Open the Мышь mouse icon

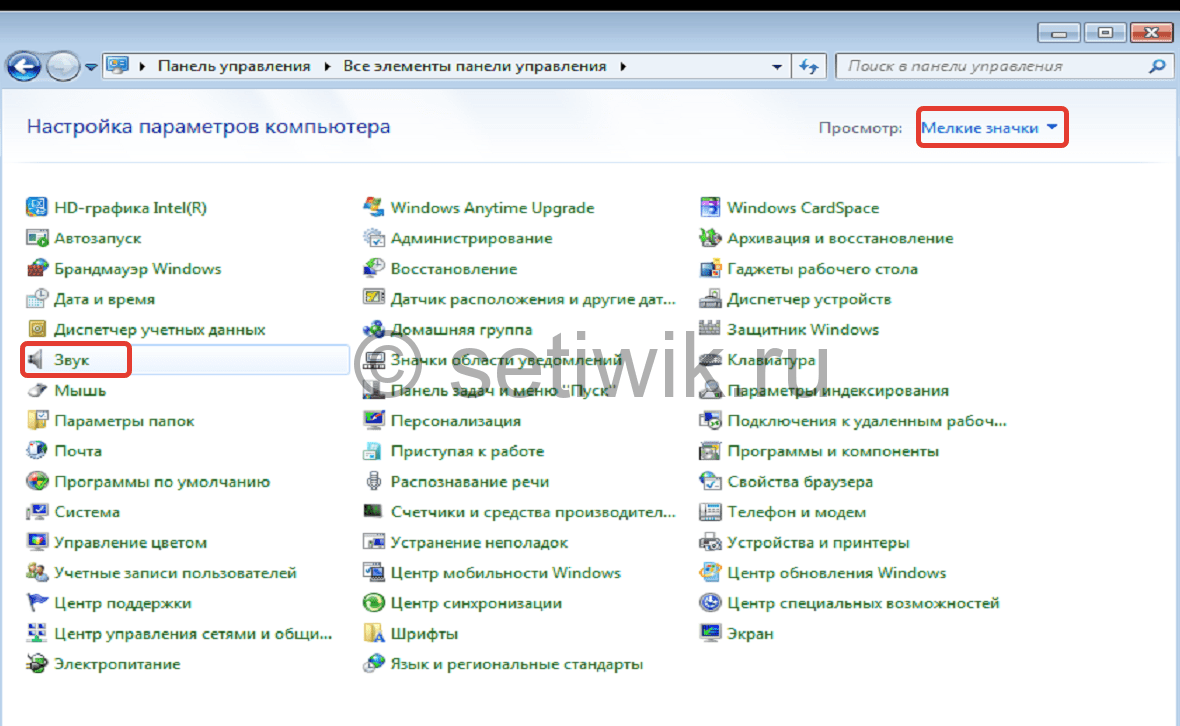pyautogui.click(x=36, y=390)
